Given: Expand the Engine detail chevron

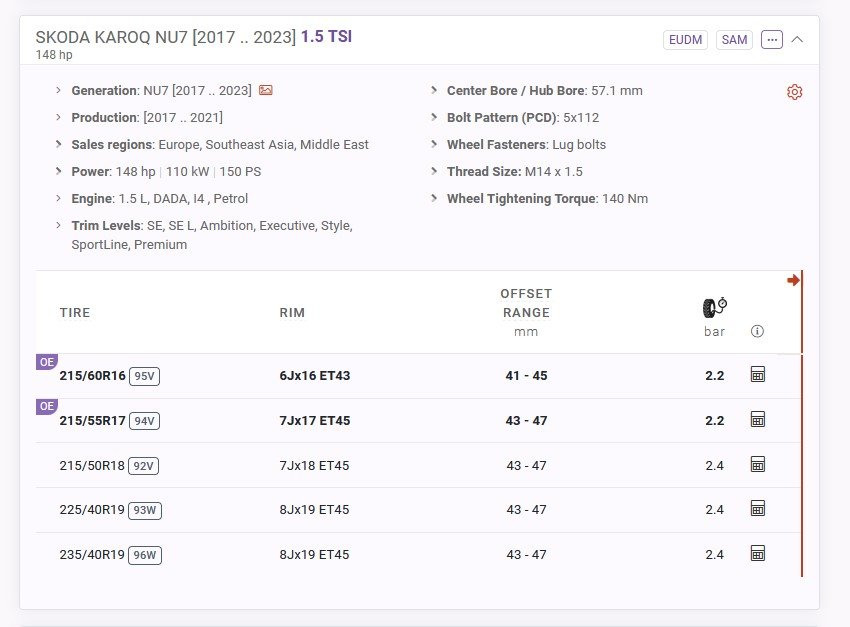Looking at the screenshot, I should (59, 199).
